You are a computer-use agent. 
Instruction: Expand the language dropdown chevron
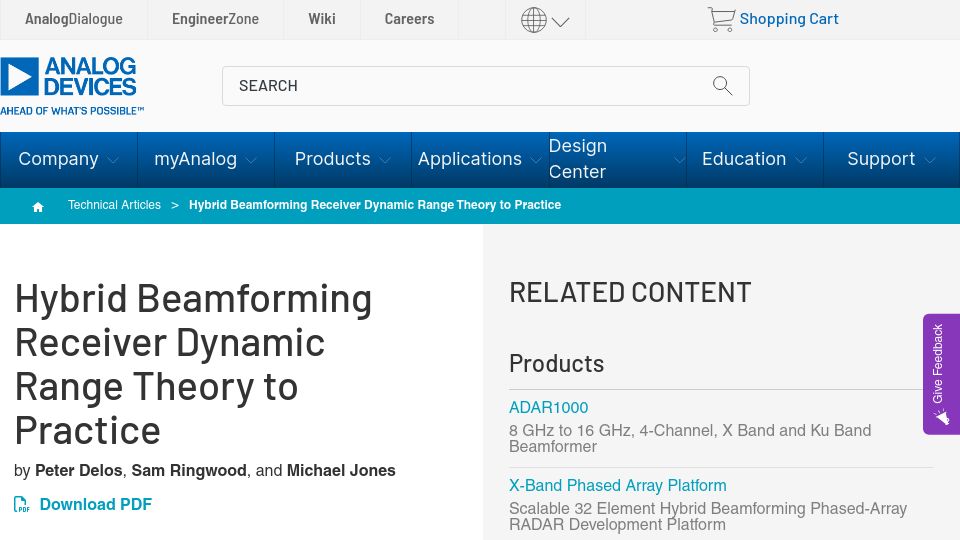coord(560,22)
